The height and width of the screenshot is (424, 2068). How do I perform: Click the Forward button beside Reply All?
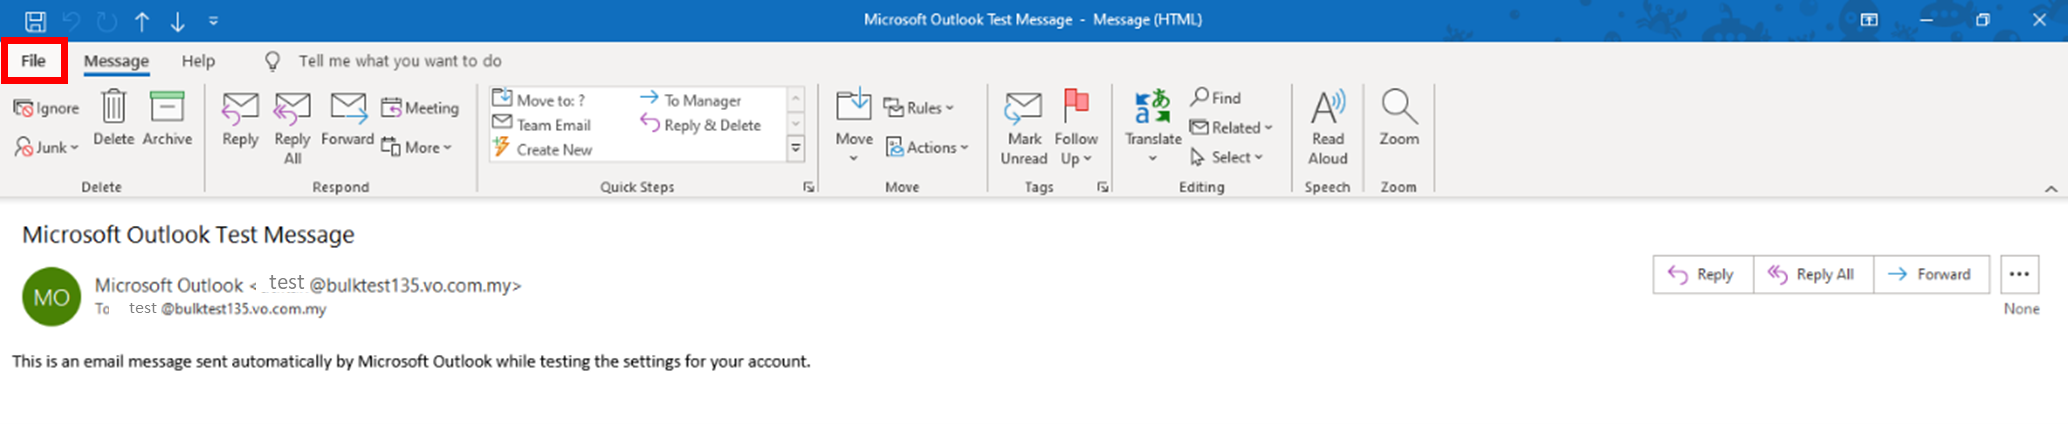[1931, 274]
